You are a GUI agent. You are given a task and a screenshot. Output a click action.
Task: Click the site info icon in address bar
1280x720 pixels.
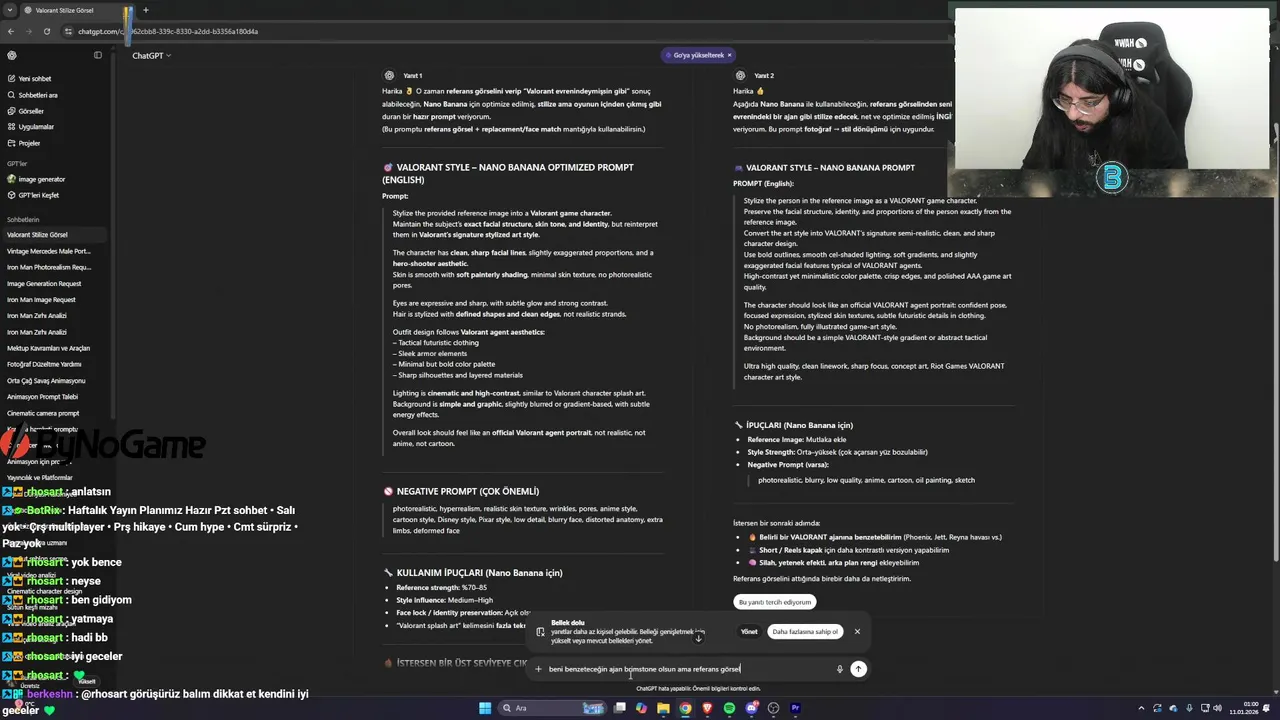pyautogui.click(x=68, y=31)
